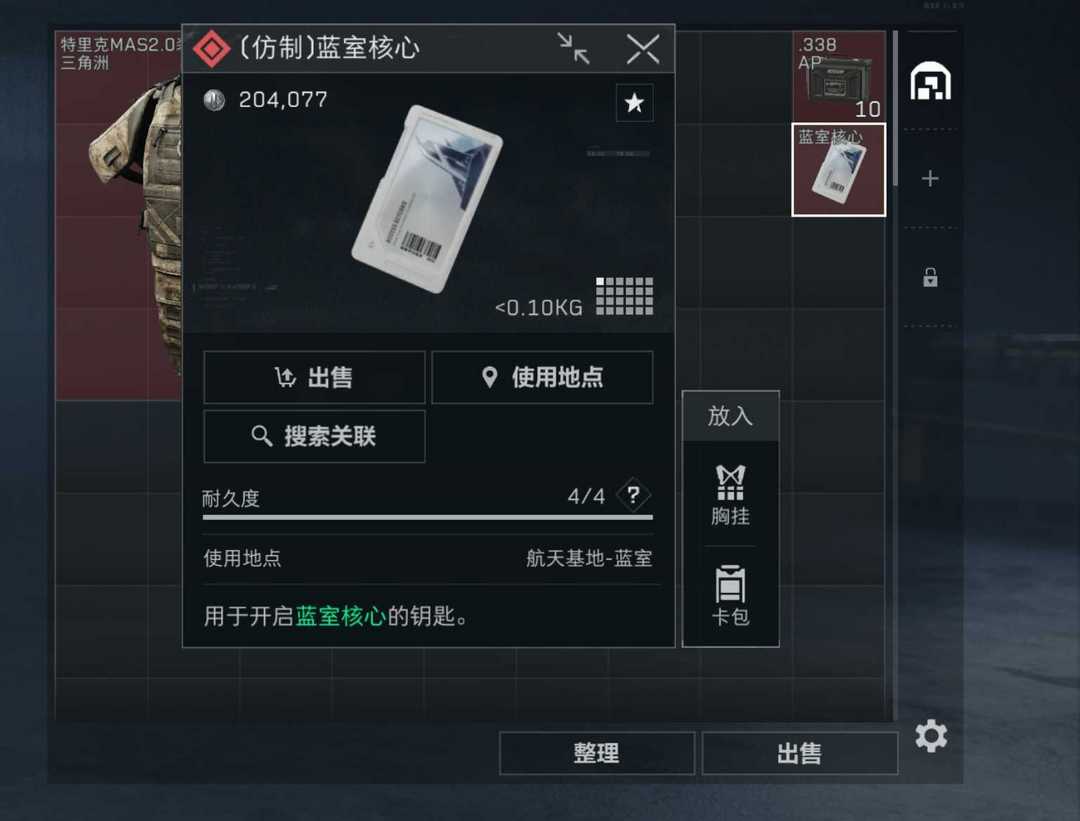
Task: Click the lock icon in the sidebar
Action: [x=930, y=277]
